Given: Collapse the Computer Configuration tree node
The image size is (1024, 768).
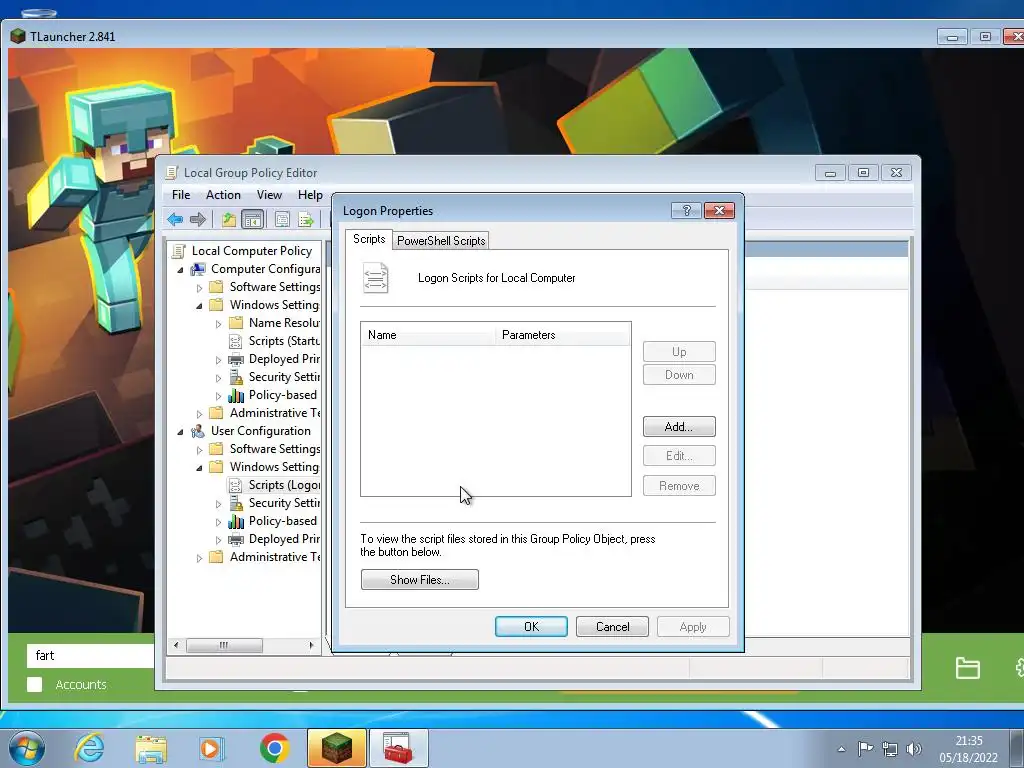Looking at the screenshot, I should pos(180,270).
